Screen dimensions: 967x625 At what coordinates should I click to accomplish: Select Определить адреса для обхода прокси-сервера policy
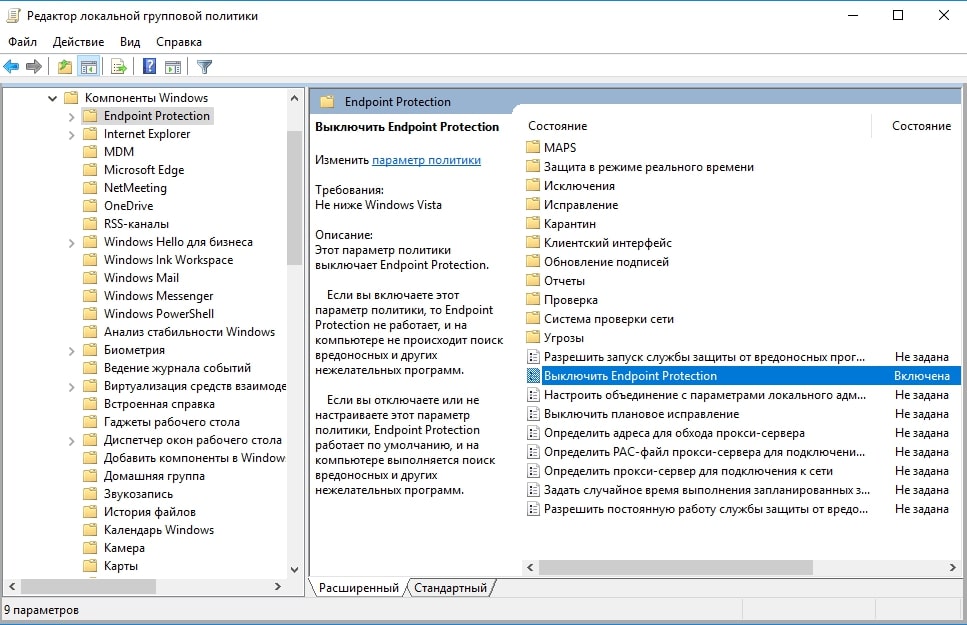(x=674, y=433)
